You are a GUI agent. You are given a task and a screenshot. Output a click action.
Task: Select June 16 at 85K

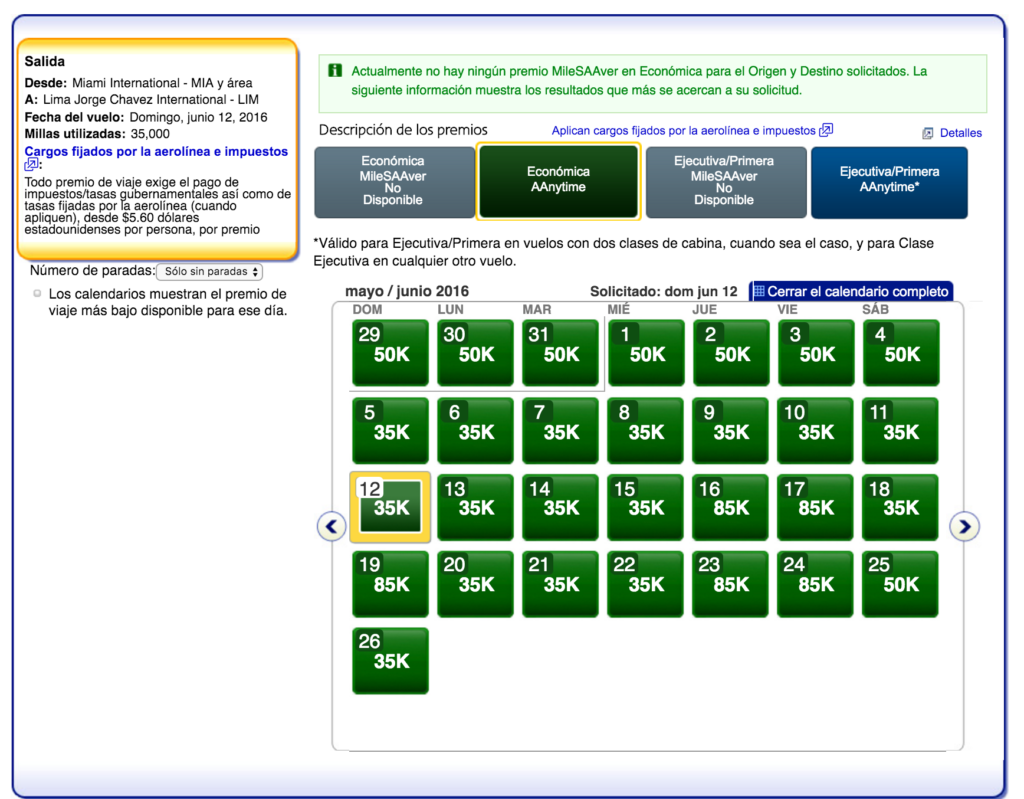click(x=730, y=507)
